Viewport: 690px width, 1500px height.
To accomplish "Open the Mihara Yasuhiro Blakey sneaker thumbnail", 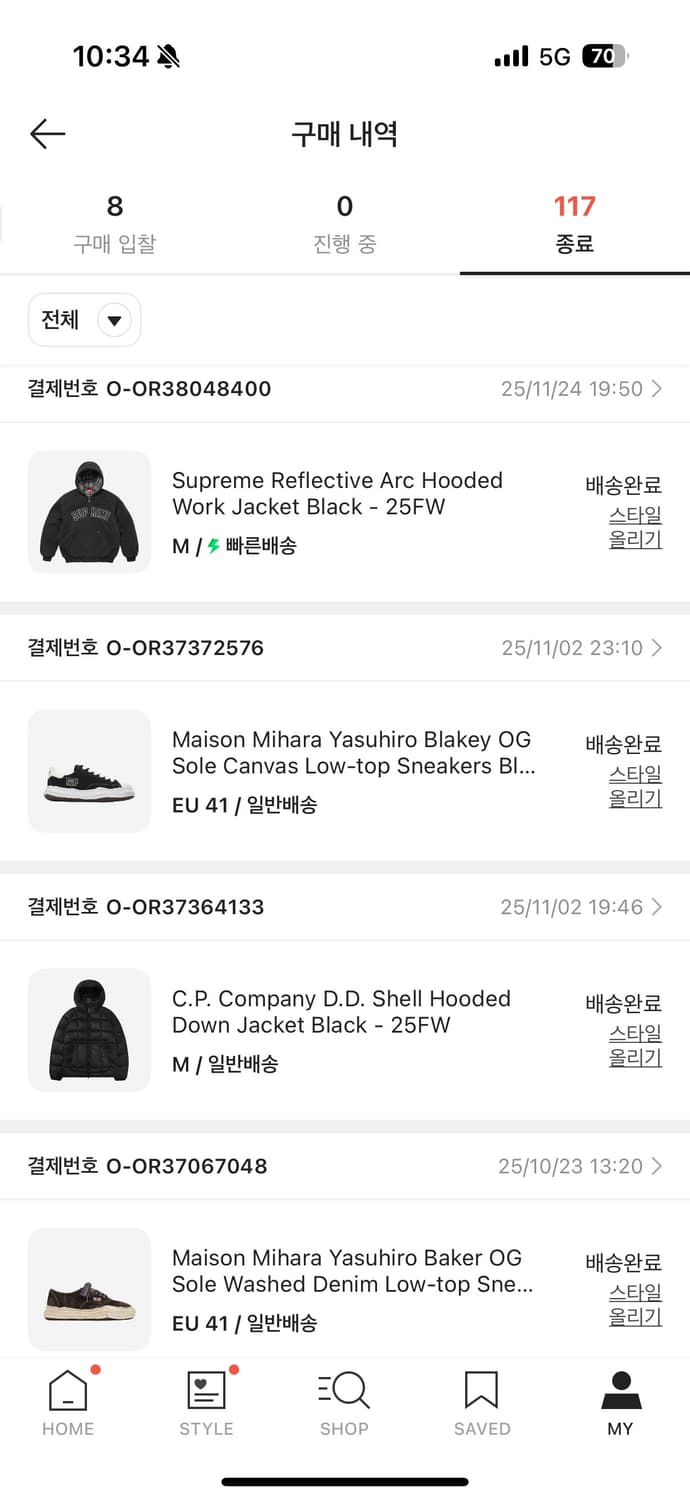I will pyautogui.click(x=88, y=771).
